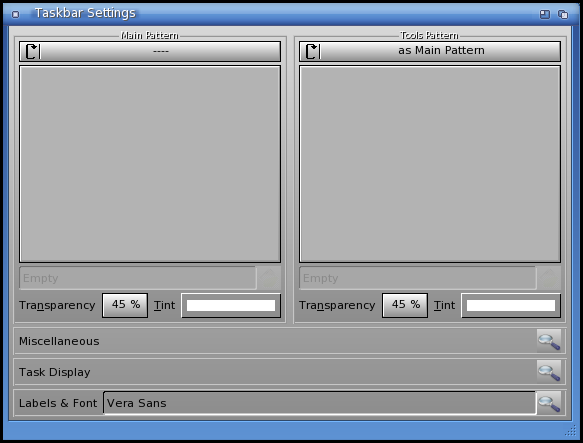Viewport: 583px width, 443px height.
Task: Open Miscellaneous settings via magnifier icon
Action: 549,341
